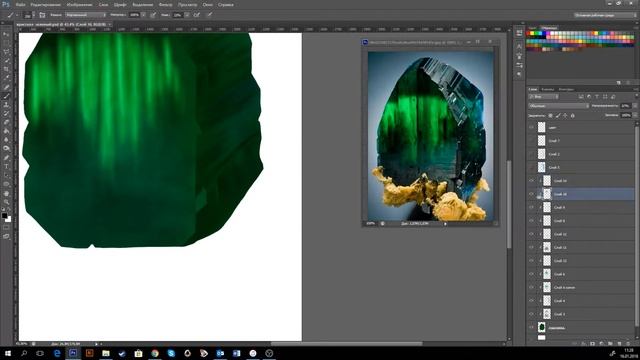Image resolution: width=640 pixels, height=360 pixels.
Task: Click Delete layer trash icon
Action: tap(628, 343)
